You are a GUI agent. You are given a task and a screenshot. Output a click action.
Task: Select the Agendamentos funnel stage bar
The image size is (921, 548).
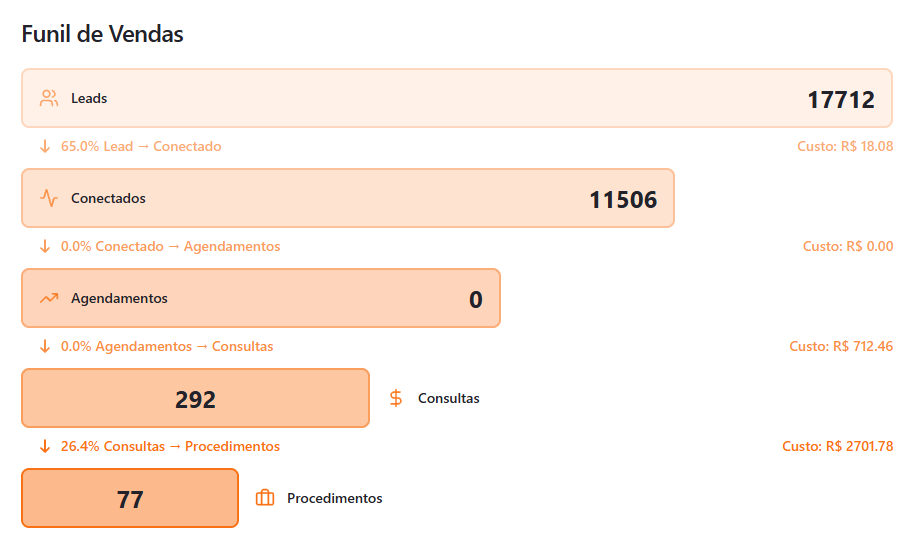[x=261, y=298]
